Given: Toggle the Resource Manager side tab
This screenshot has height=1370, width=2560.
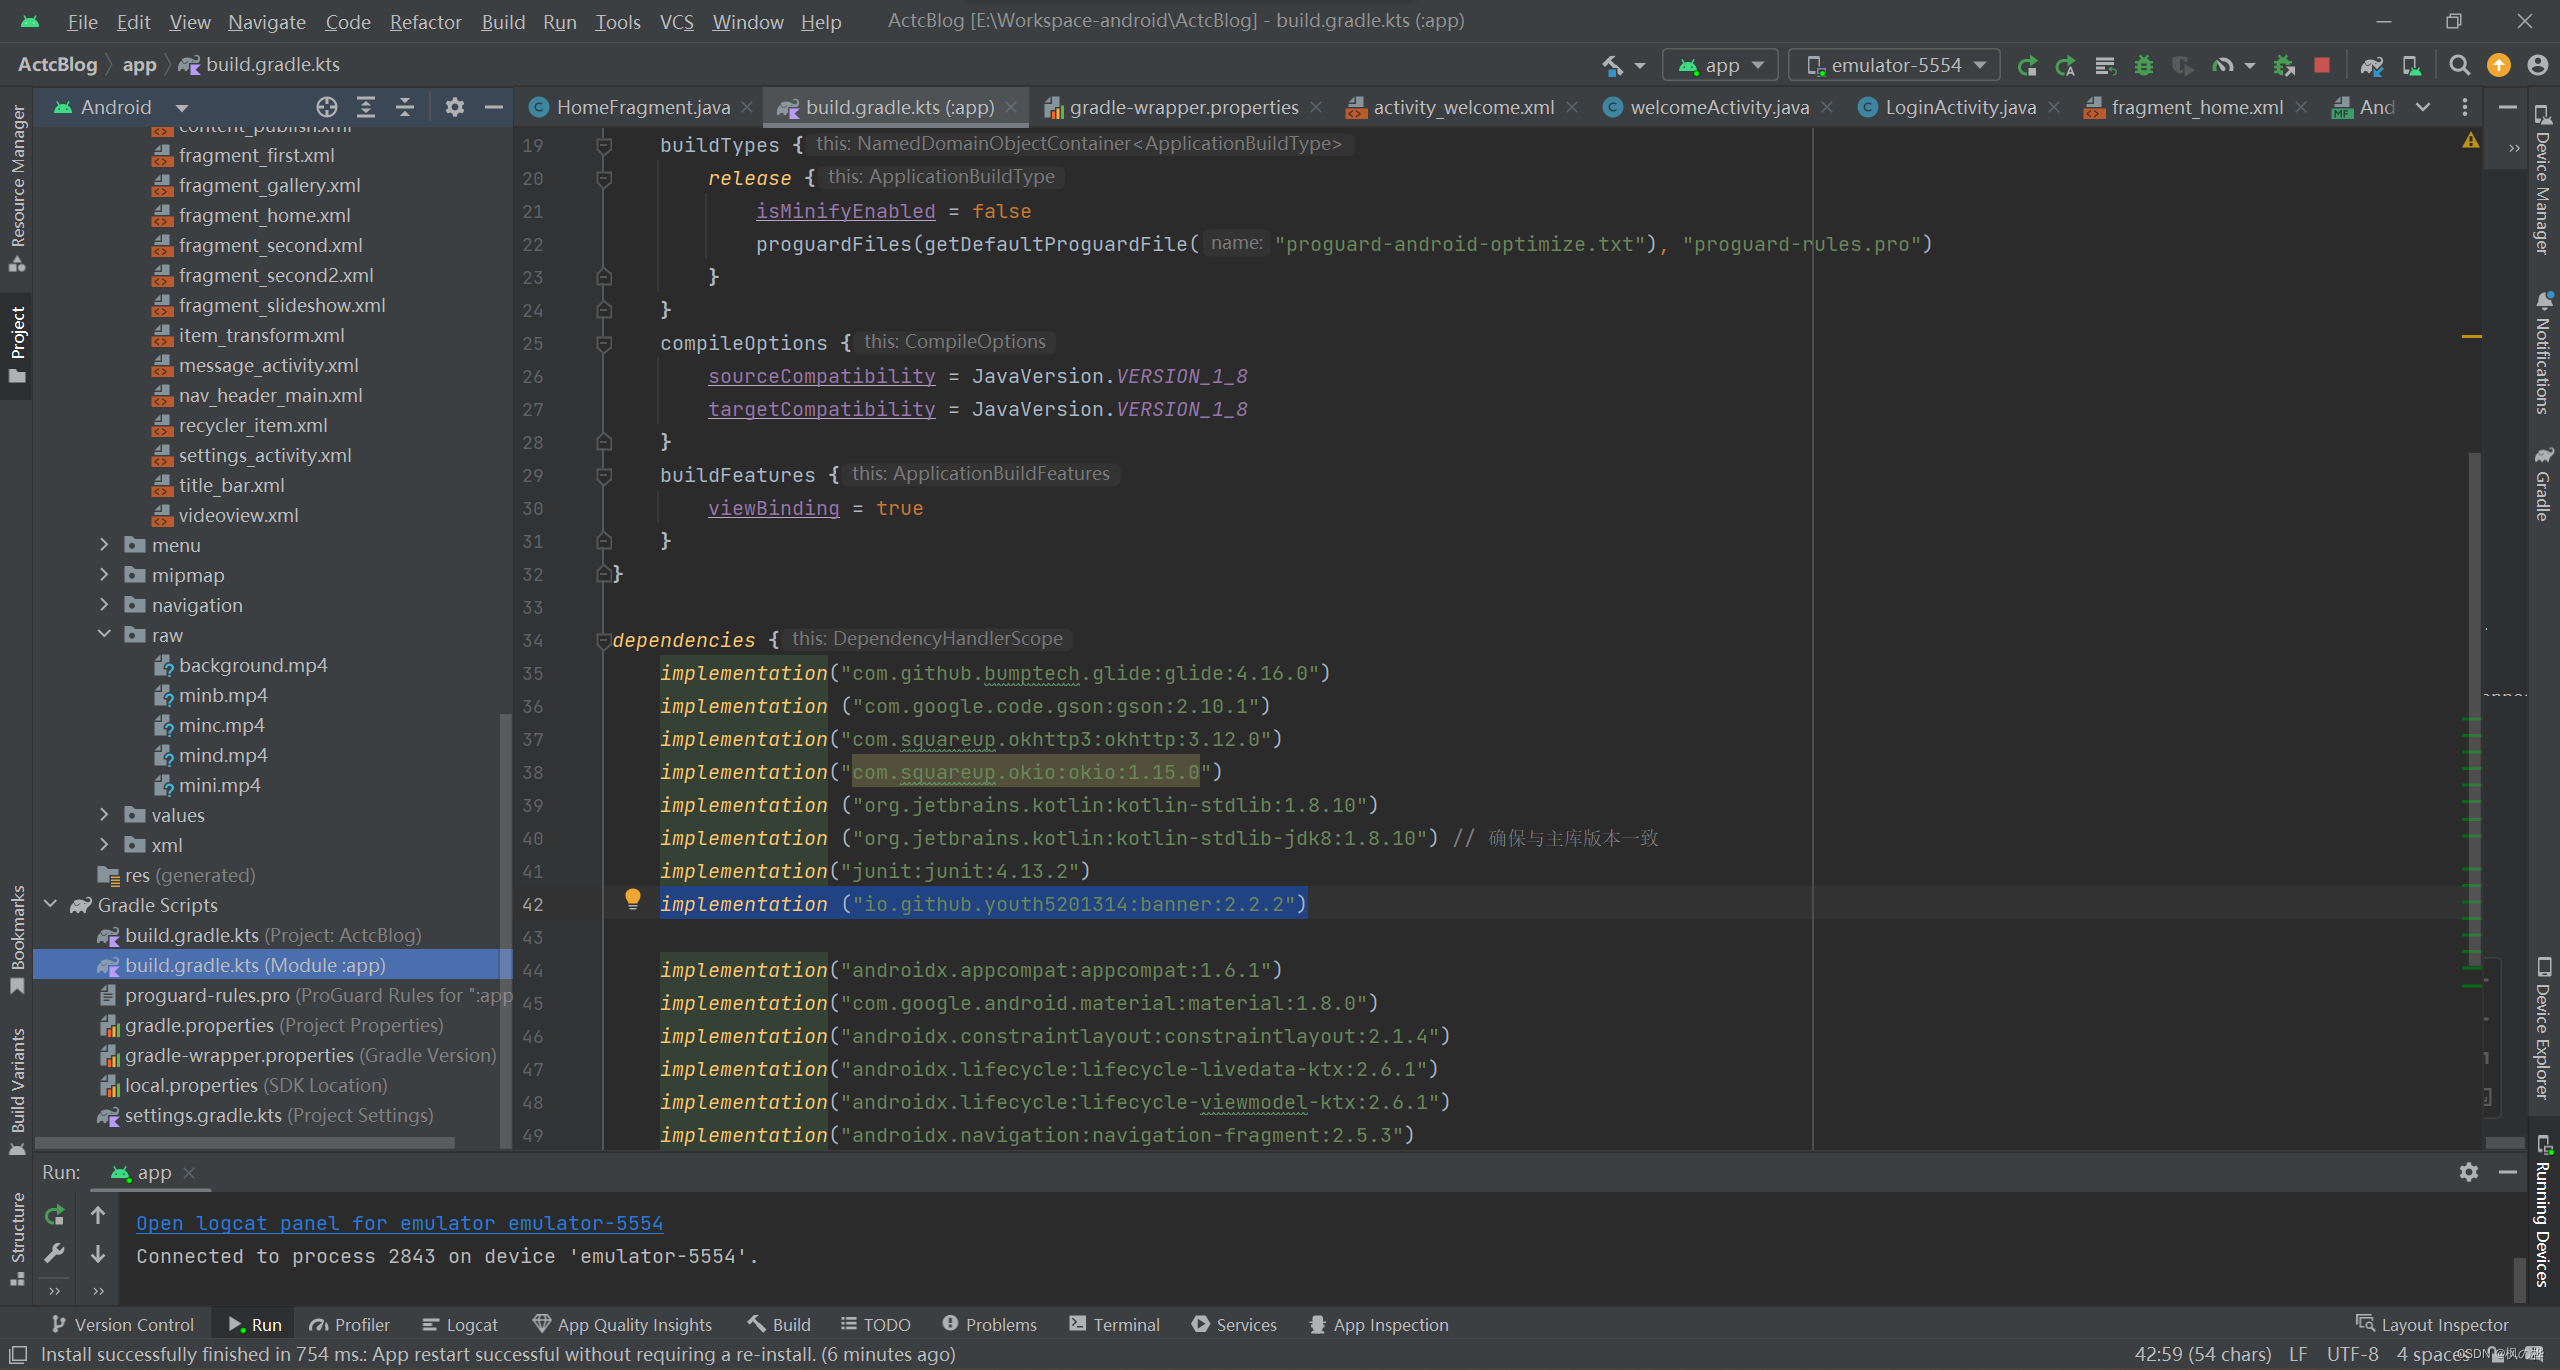Looking at the screenshot, I should (17, 188).
